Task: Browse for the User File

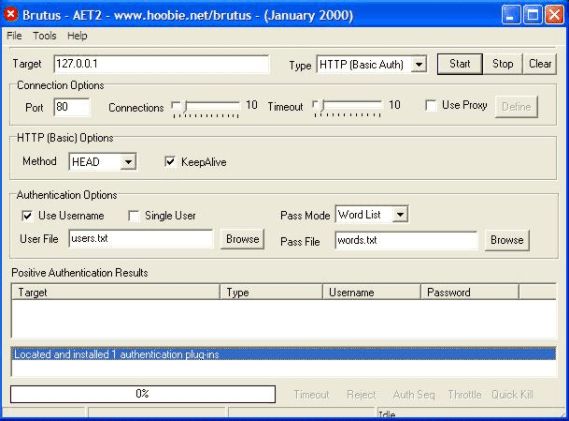Action: click(x=242, y=239)
